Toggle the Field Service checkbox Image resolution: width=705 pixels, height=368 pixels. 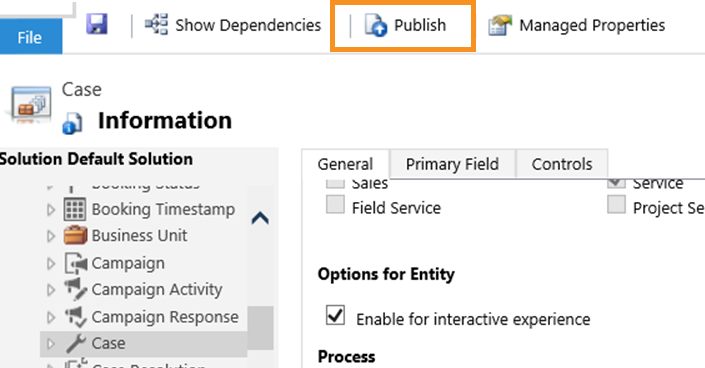tap(335, 205)
